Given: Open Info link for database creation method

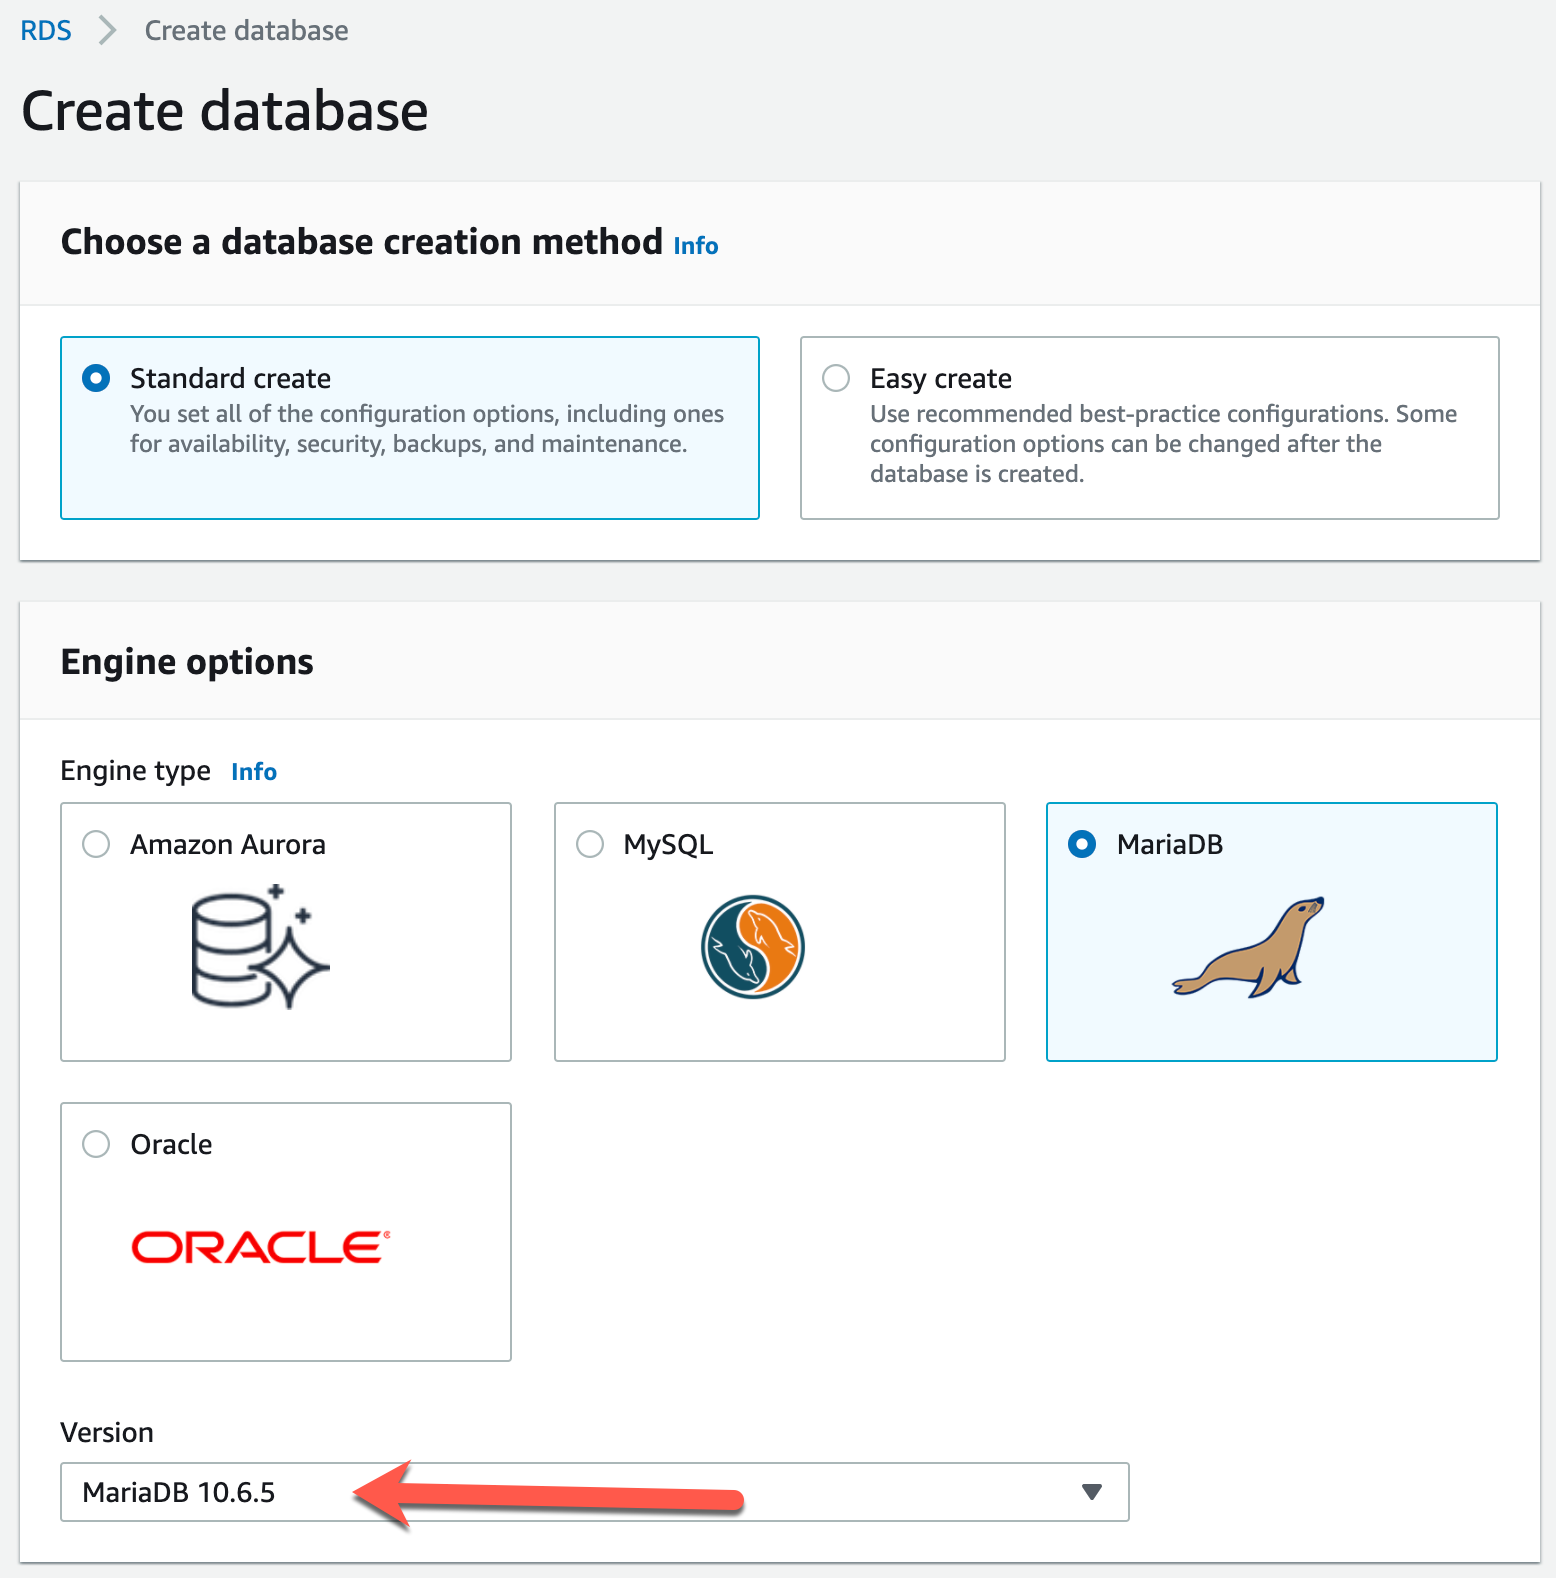Looking at the screenshot, I should coord(695,246).
